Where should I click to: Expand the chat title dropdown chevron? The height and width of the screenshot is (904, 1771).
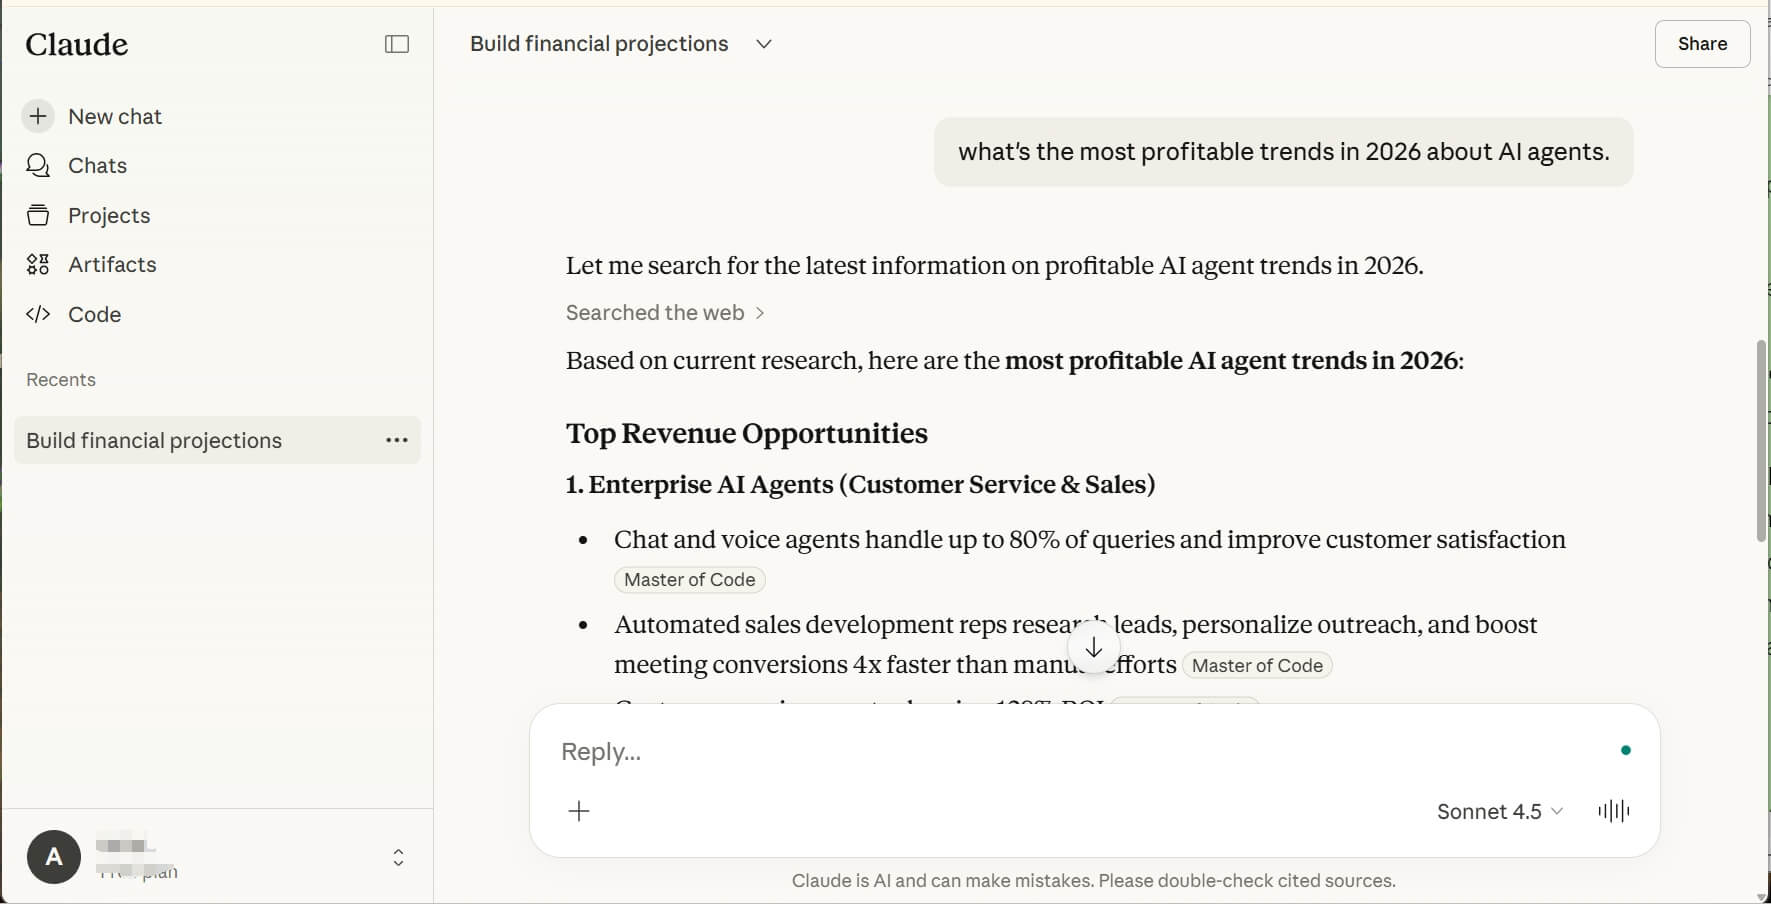click(x=764, y=44)
